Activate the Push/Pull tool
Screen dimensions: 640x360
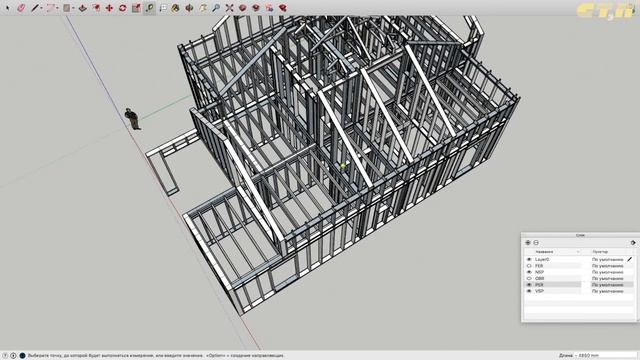[82, 8]
